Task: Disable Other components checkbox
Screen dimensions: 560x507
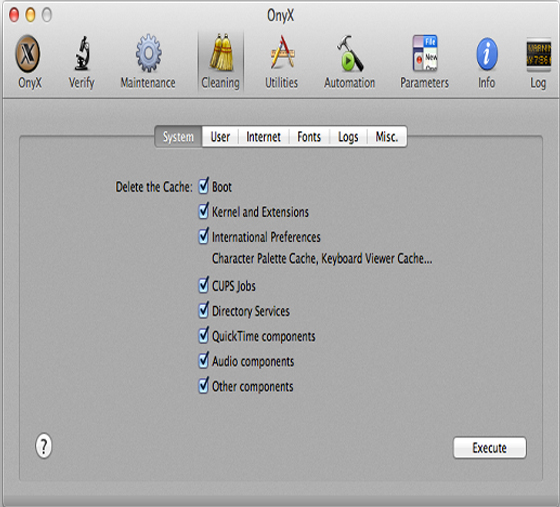Action: click(204, 385)
